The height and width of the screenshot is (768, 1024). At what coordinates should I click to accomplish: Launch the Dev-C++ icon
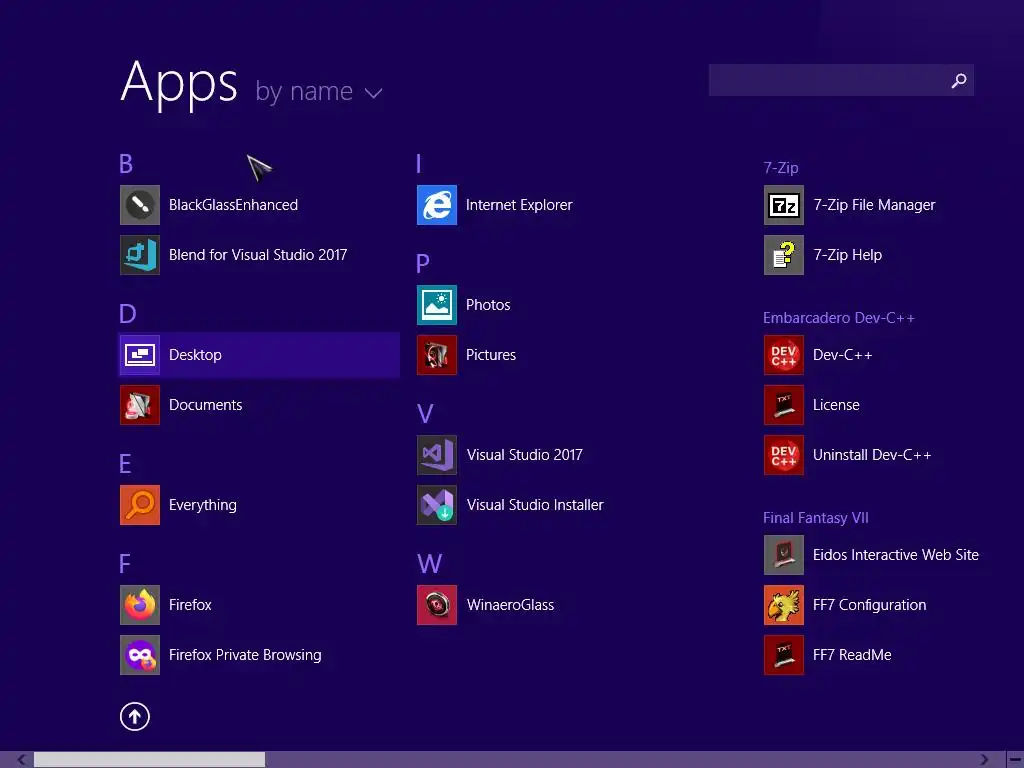tap(784, 355)
